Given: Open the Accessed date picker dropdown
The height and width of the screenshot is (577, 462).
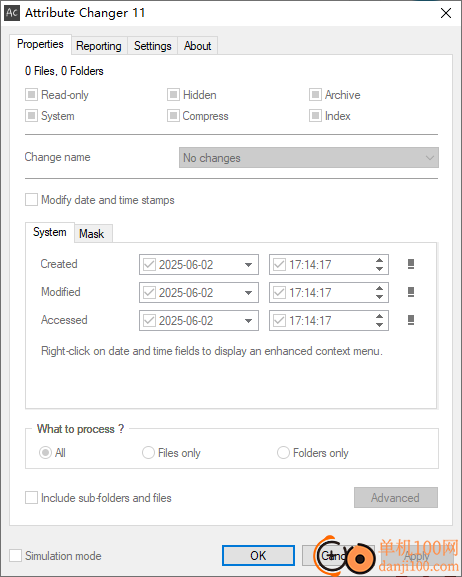Looking at the screenshot, I should [248, 321].
